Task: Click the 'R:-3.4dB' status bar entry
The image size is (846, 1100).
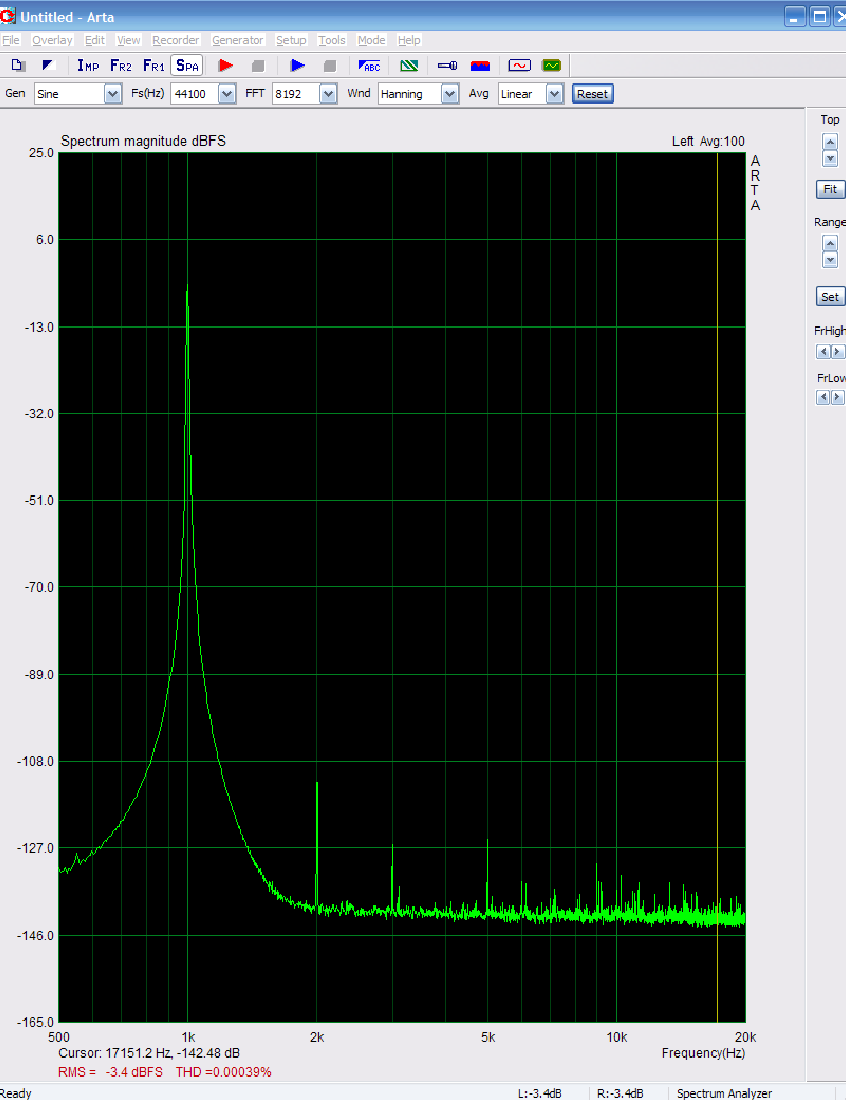Action: coord(620,1093)
